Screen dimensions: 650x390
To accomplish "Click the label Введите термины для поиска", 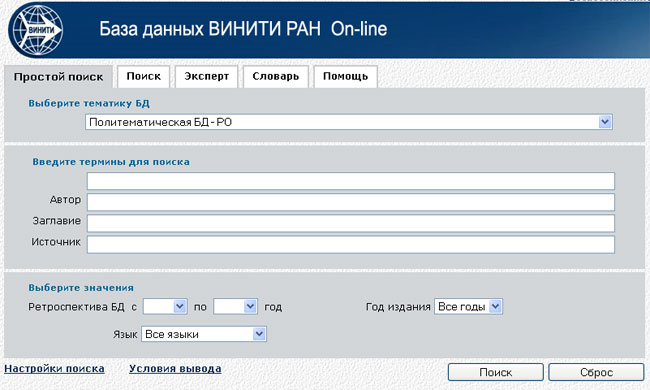I will tap(111, 162).
